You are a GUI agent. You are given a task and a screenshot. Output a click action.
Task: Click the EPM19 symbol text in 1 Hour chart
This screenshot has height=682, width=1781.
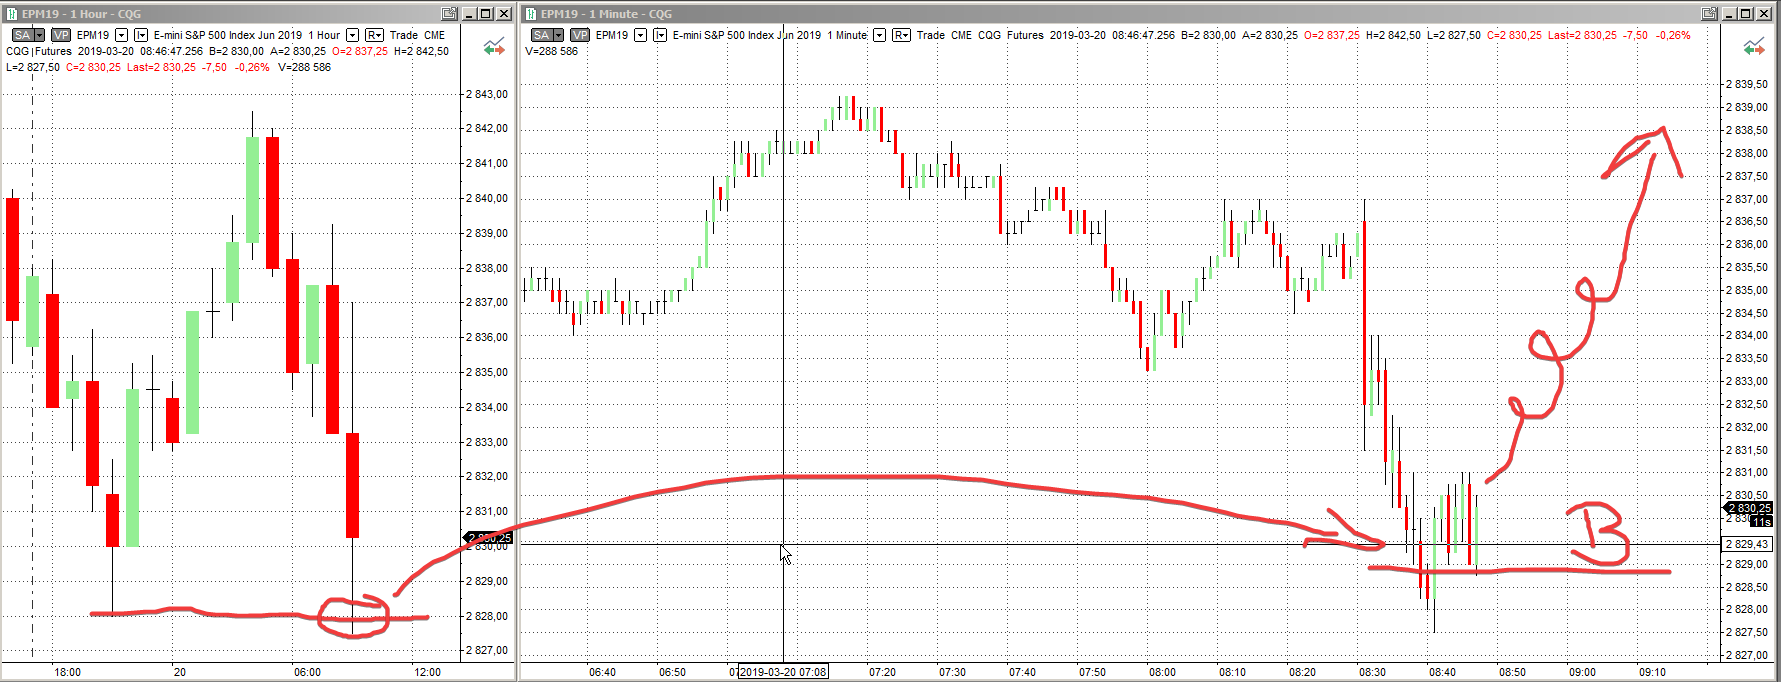click(93, 35)
